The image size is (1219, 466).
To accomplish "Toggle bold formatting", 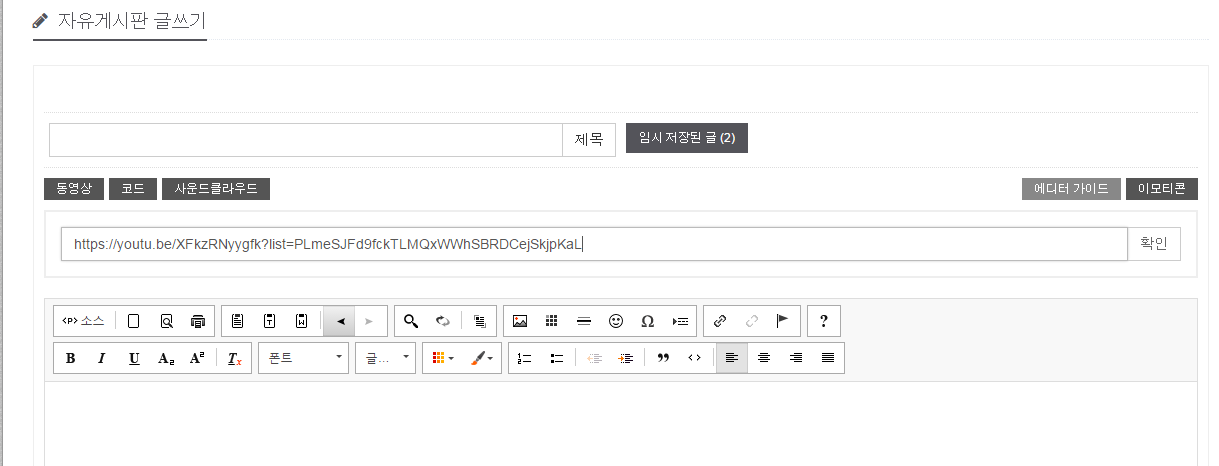I will click(70, 358).
